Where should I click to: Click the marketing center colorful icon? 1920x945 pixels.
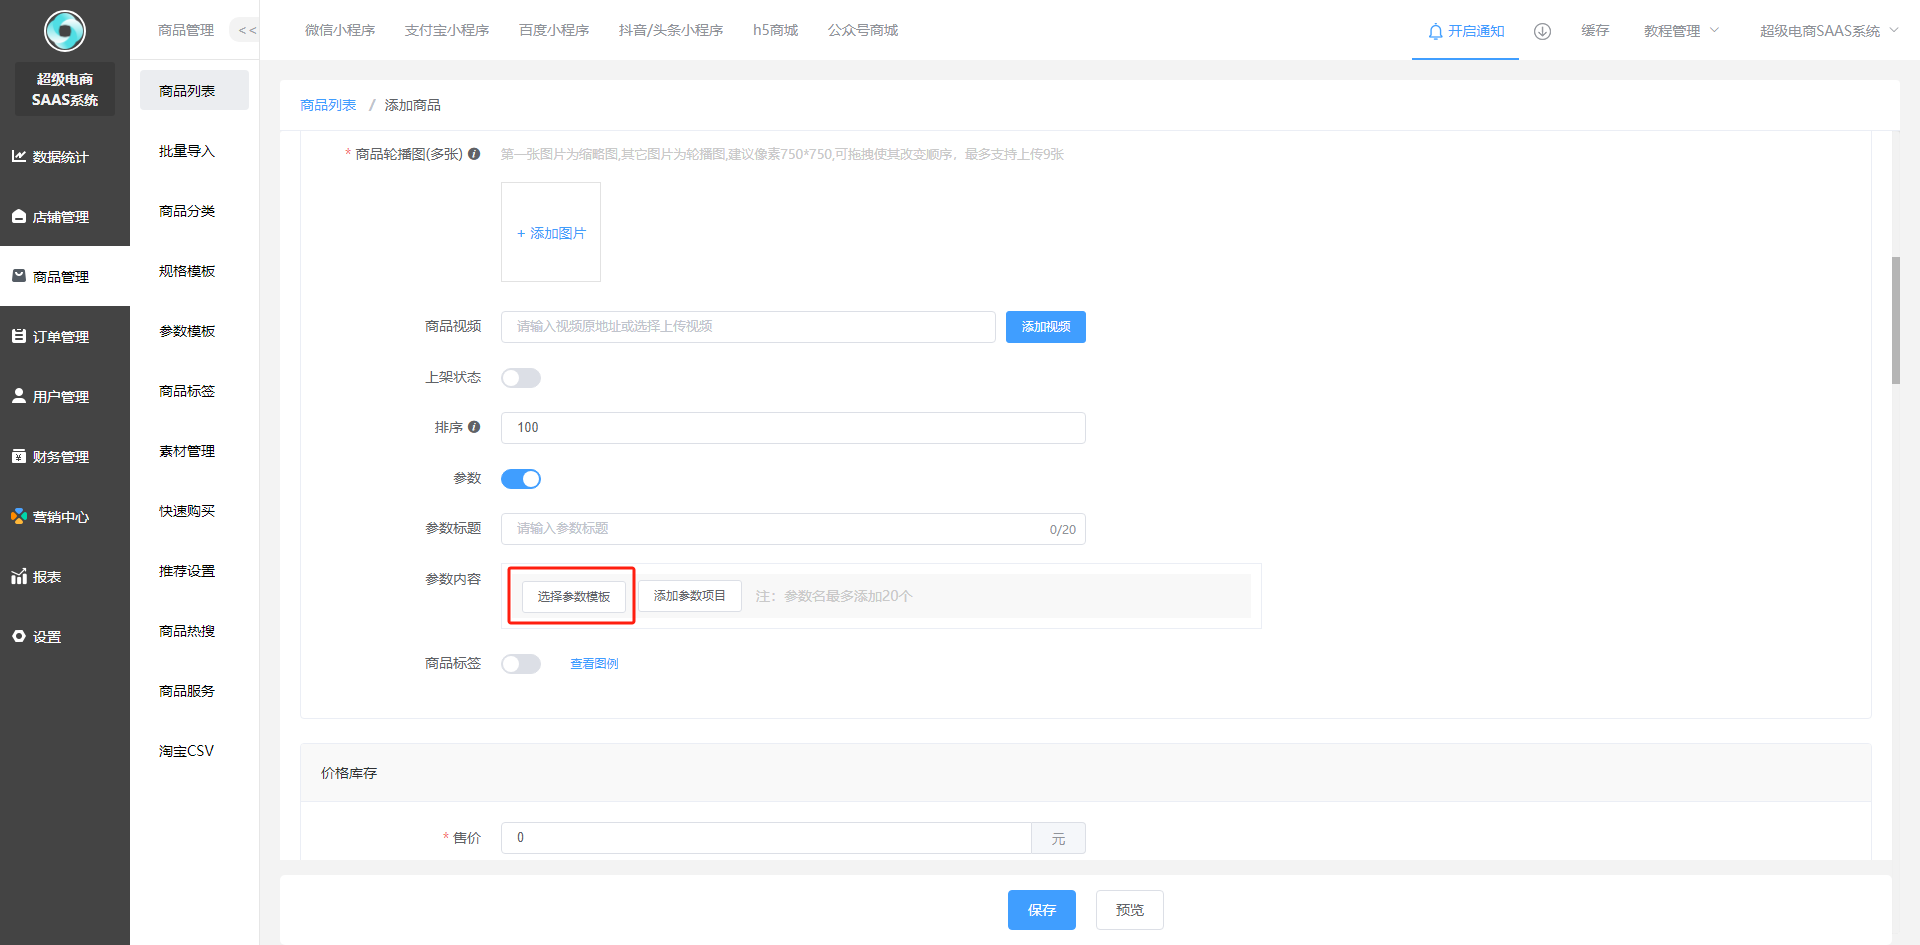[x=18, y=516]
